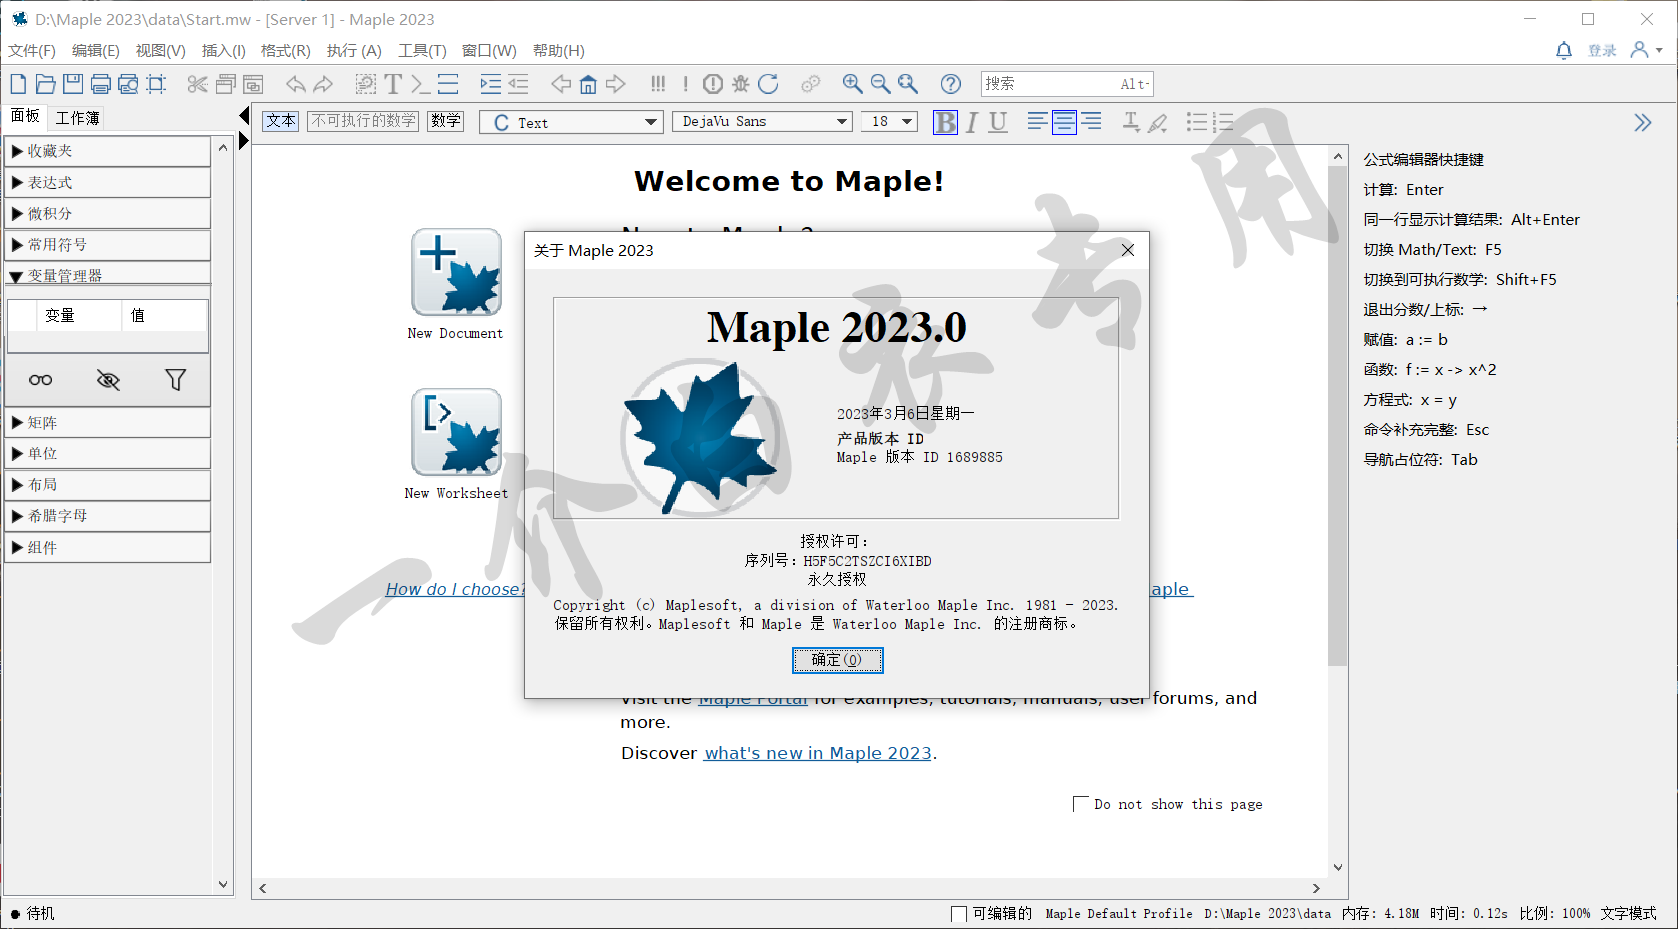Expand the 收藏夹 palette
The image size is (1678, 929).
click(108, 151)
